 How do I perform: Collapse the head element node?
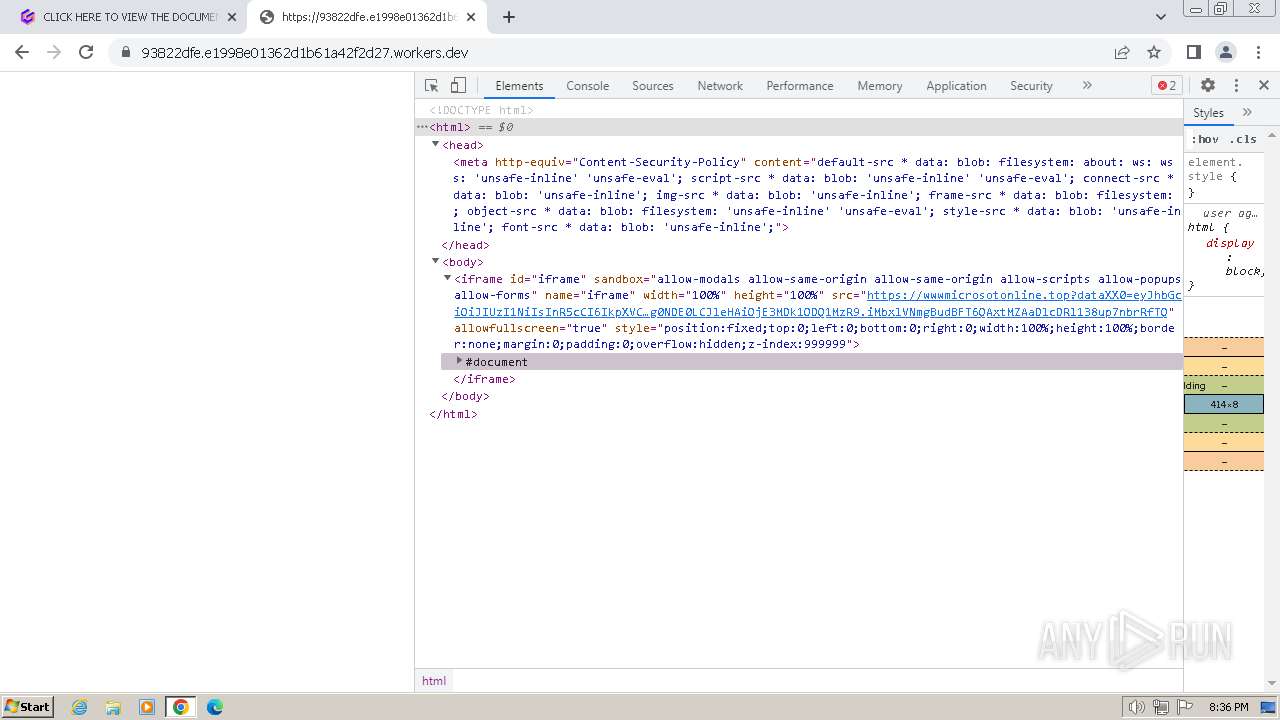point(436,145)
